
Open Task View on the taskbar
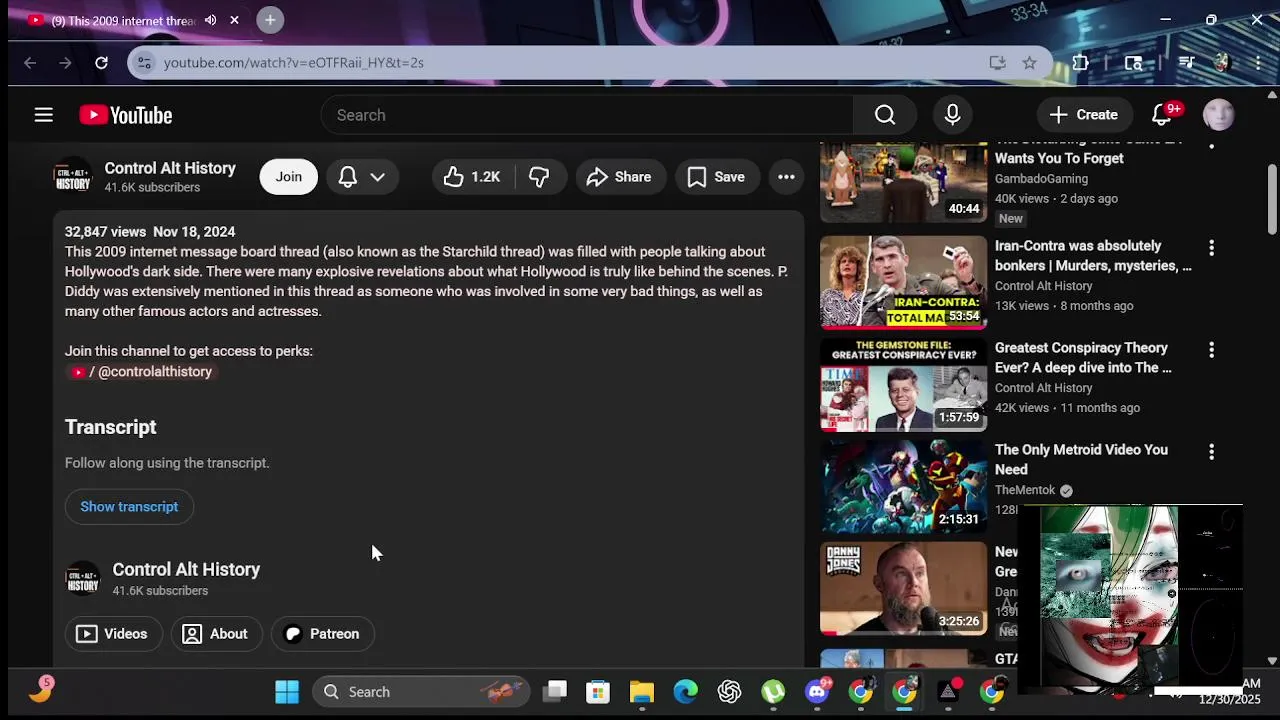click(555, 692)
